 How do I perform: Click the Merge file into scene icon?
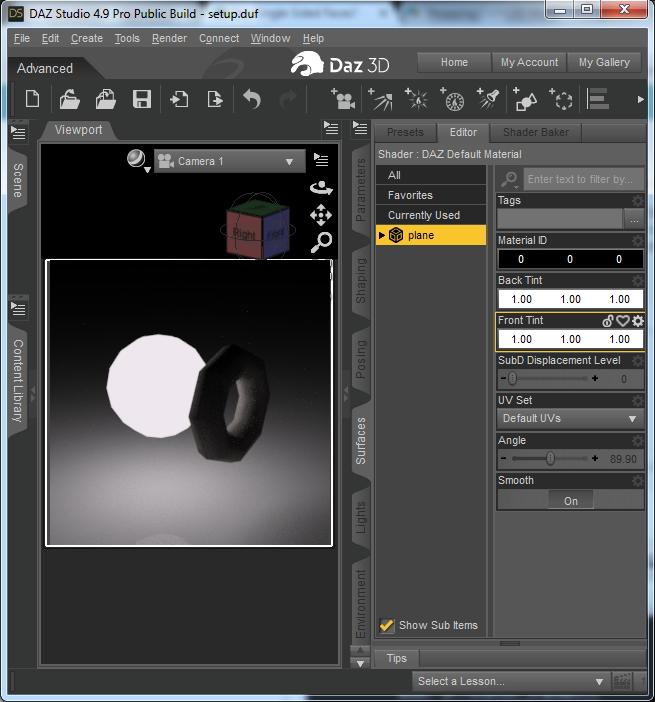coord(106,99)
